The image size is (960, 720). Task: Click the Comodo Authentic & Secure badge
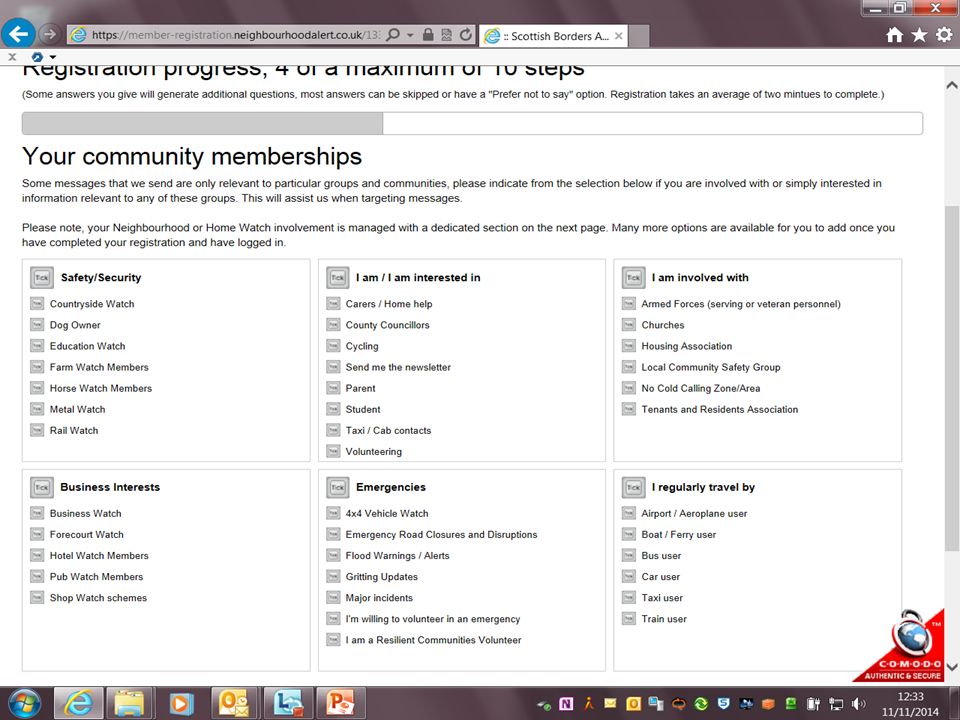tap(908, 649)
